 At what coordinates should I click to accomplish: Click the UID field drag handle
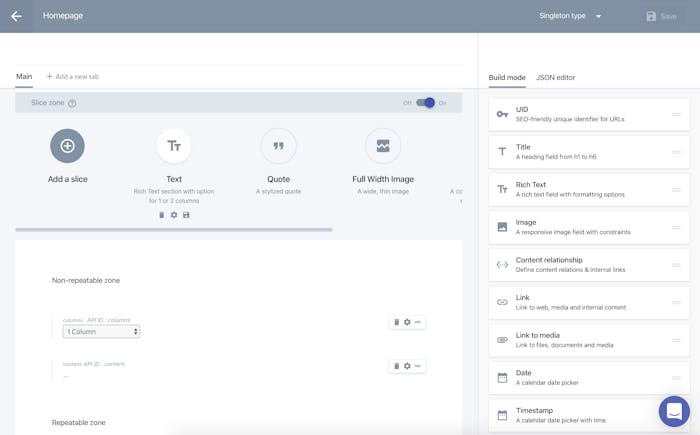pyautogui.click(x=676, y=115)
